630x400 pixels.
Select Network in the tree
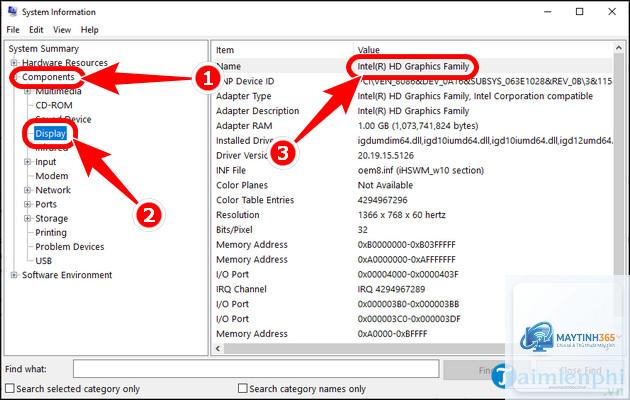(x=53, y=190)
